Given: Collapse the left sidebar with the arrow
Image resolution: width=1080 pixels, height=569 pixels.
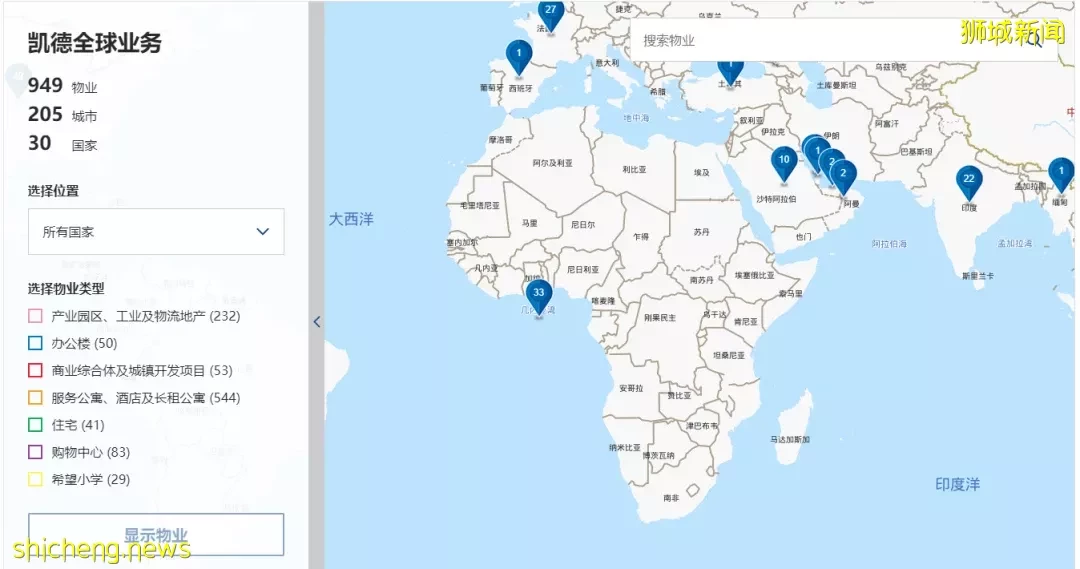Looking at the screenshot, I should click(317, 321).
